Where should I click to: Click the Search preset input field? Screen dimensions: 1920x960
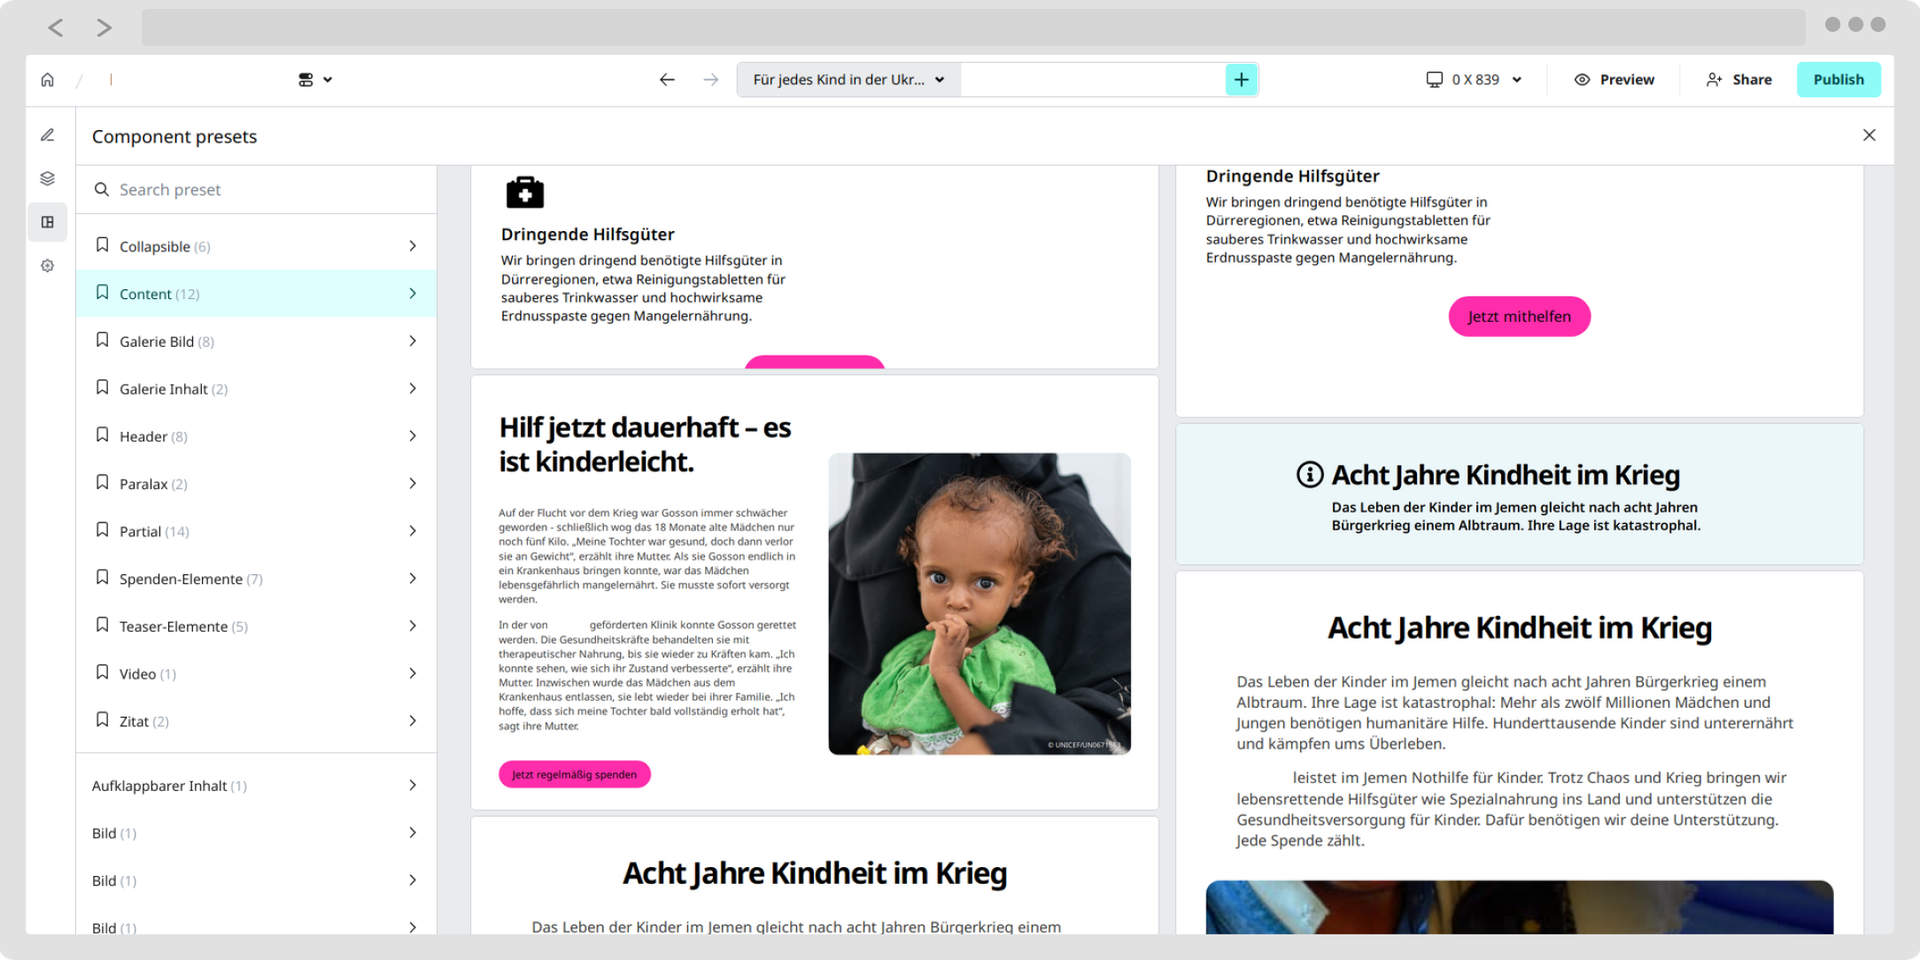click(x=256, y=190)
